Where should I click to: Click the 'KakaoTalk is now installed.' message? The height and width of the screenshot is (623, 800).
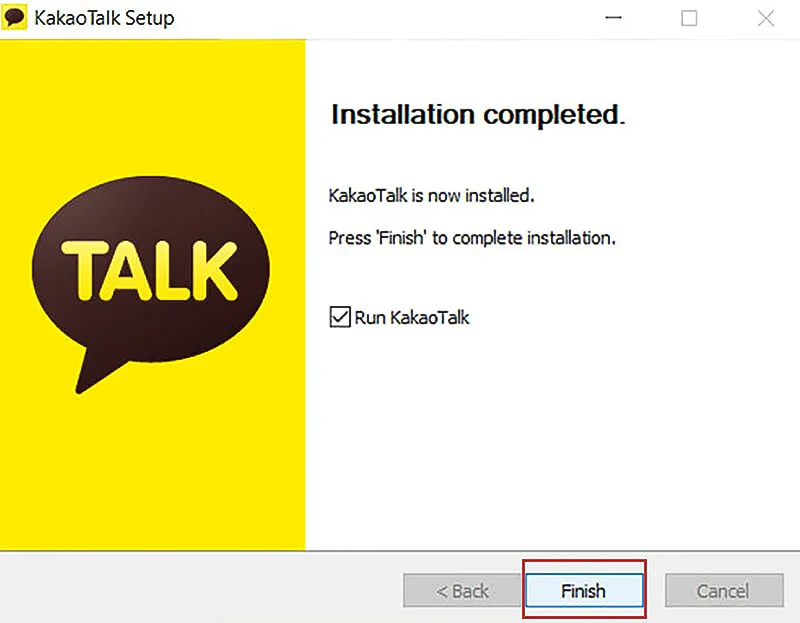point(431,196)
